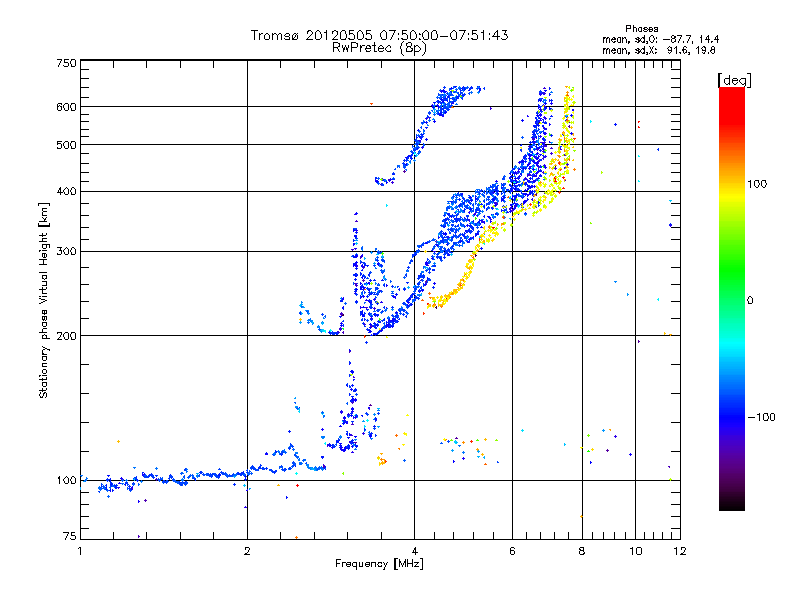
Task: Click the y-axis label 'Stationary phase Virtual Height [km]'
Action: (x=43, y=301)
